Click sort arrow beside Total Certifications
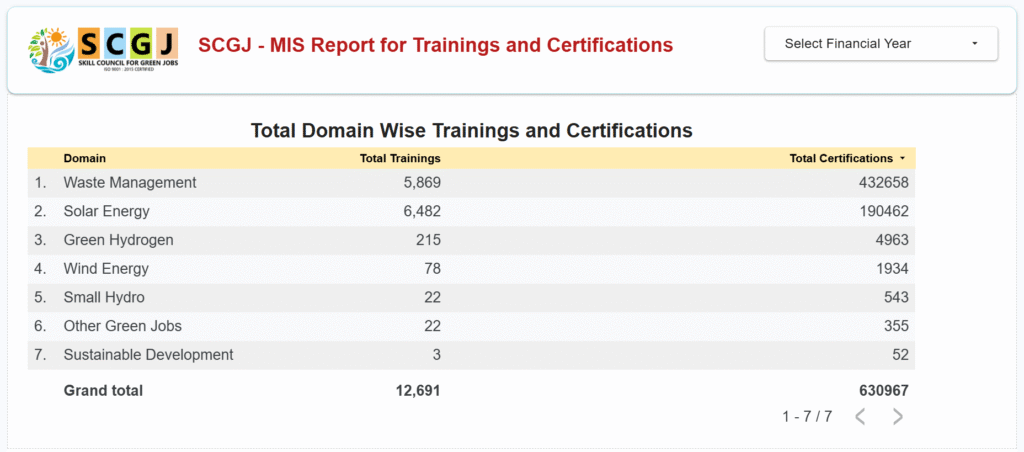The image size is (1024, 452). [x=902, y=159]
